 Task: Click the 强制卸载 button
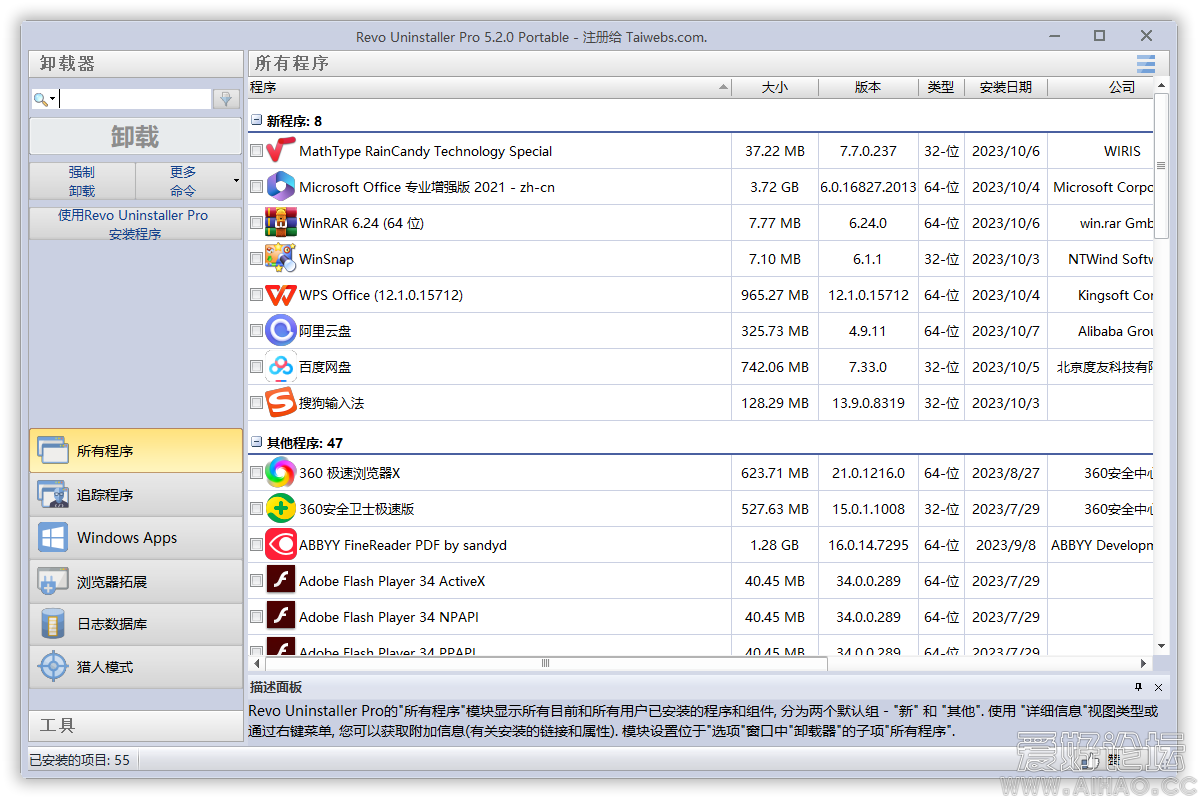[82, 181]
